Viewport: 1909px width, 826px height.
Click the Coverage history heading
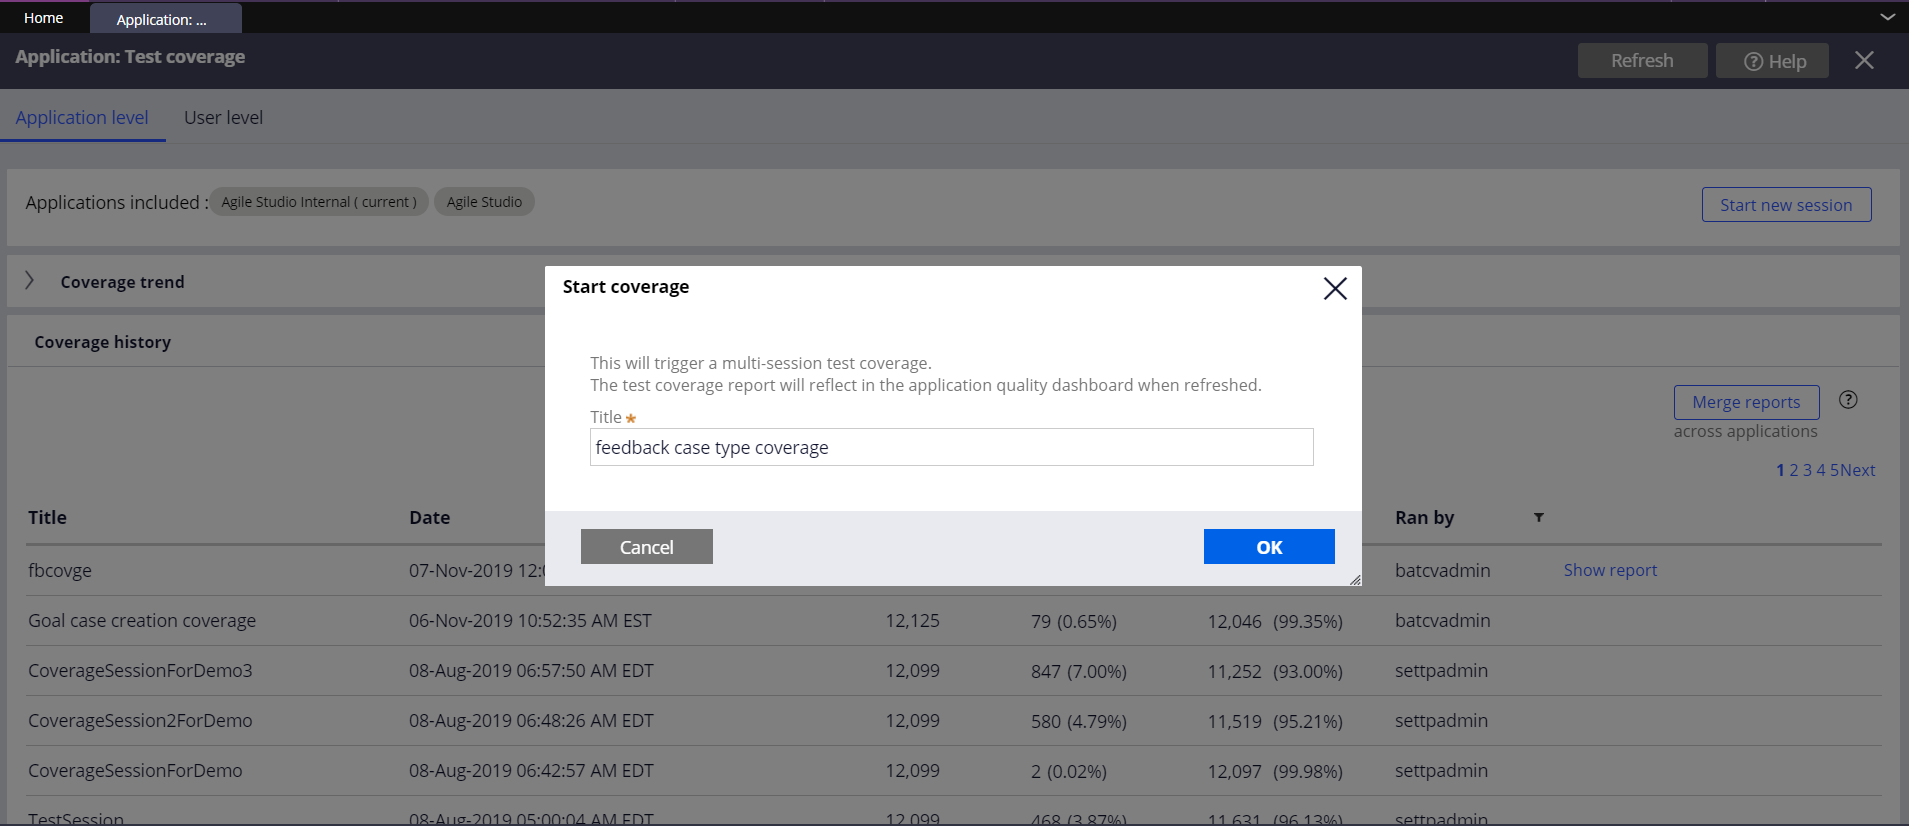(102, 342)
